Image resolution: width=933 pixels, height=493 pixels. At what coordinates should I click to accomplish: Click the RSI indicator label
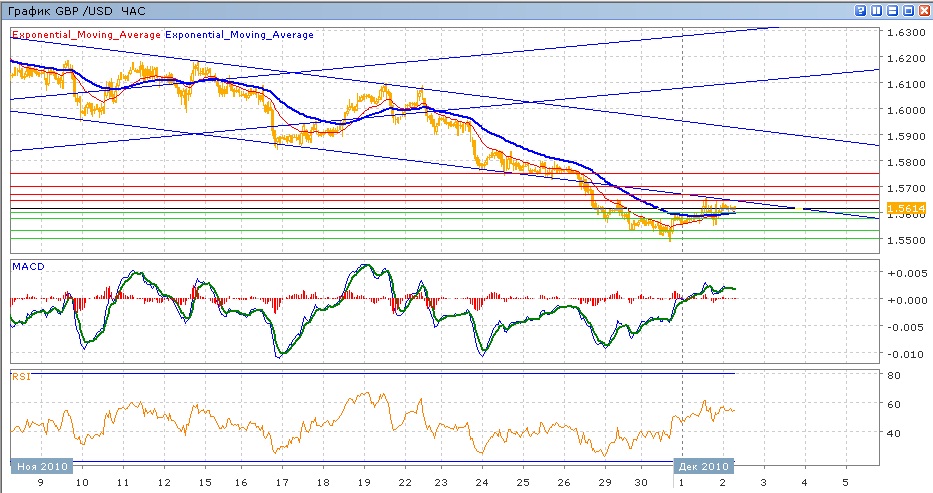pos(21,376)
